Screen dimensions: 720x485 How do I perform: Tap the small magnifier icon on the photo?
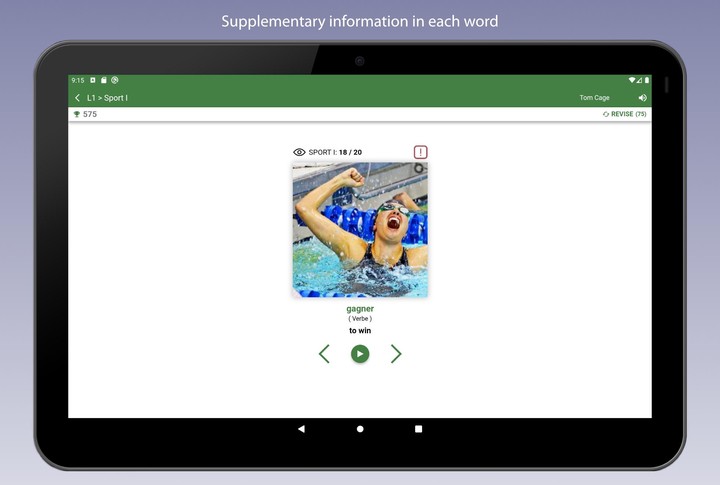[x=419, y=169]
